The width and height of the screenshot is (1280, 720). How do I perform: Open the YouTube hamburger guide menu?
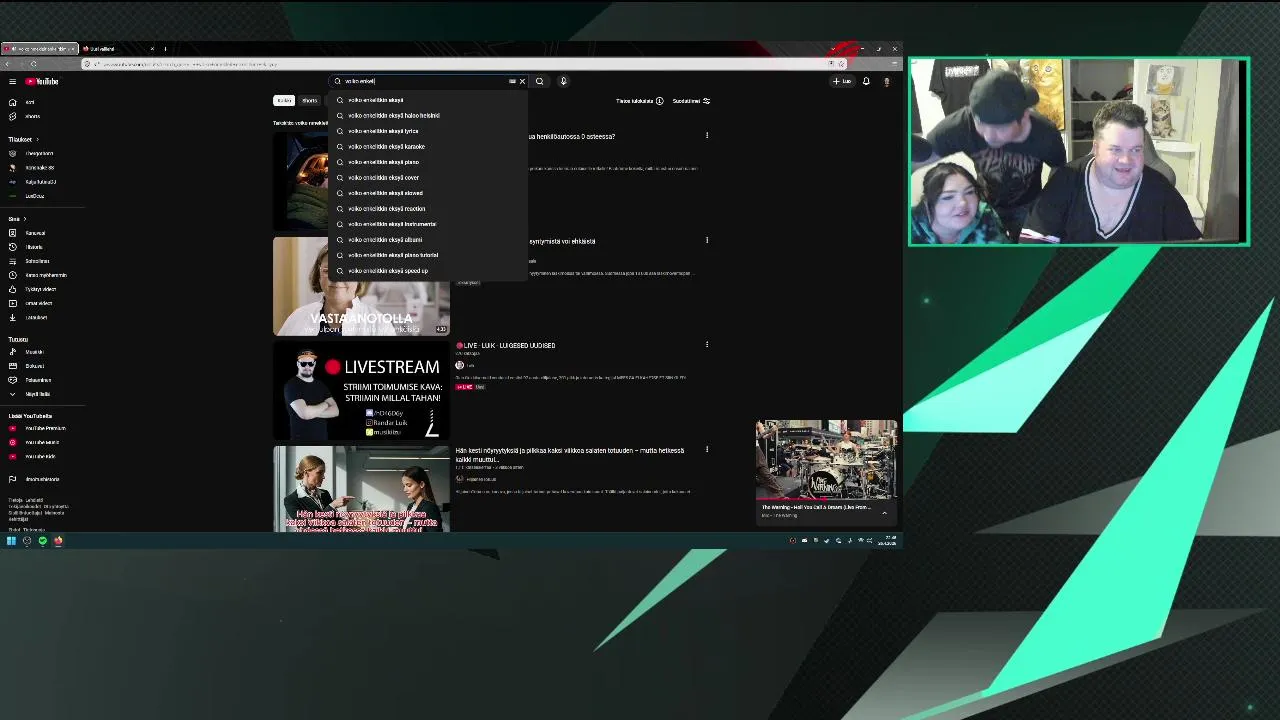click(x=12, y=81)
